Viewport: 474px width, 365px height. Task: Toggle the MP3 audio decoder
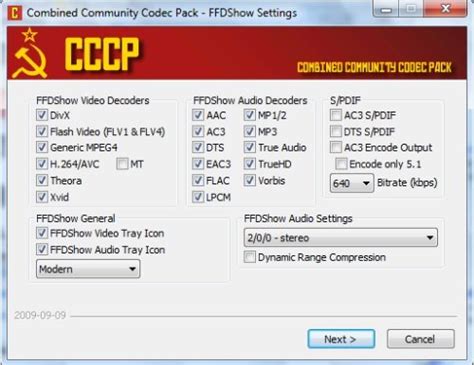pos(250,131)
